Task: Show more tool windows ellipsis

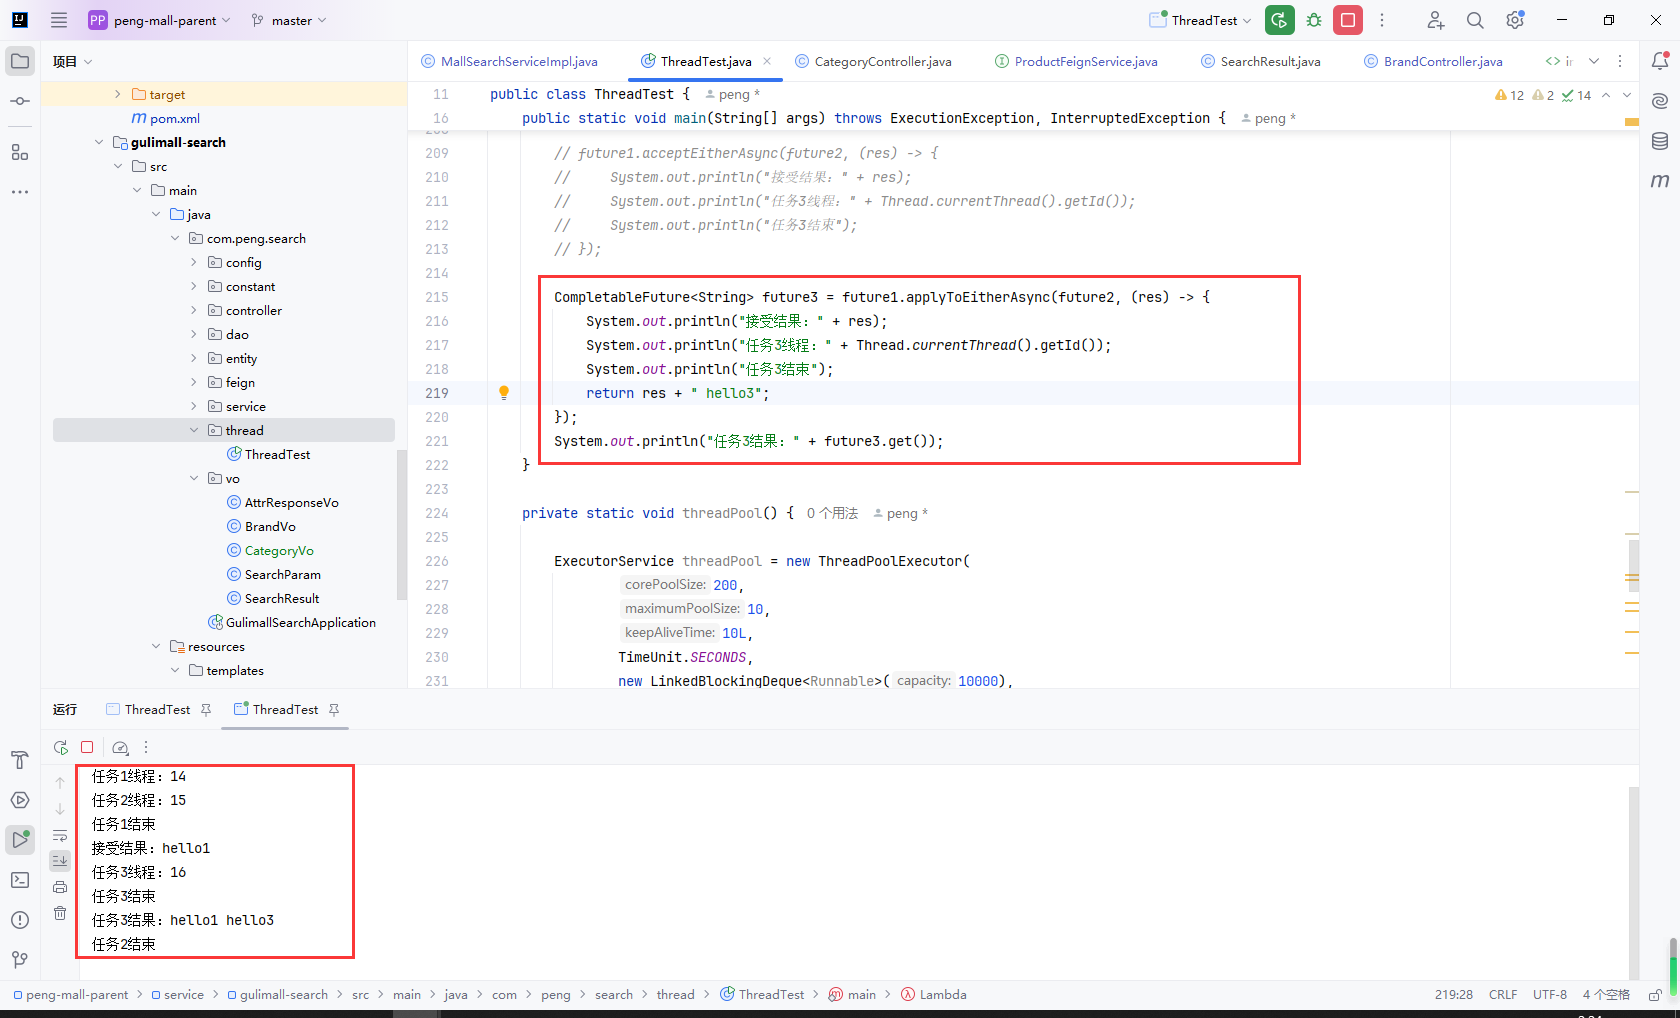Action: tap(20, 191)
